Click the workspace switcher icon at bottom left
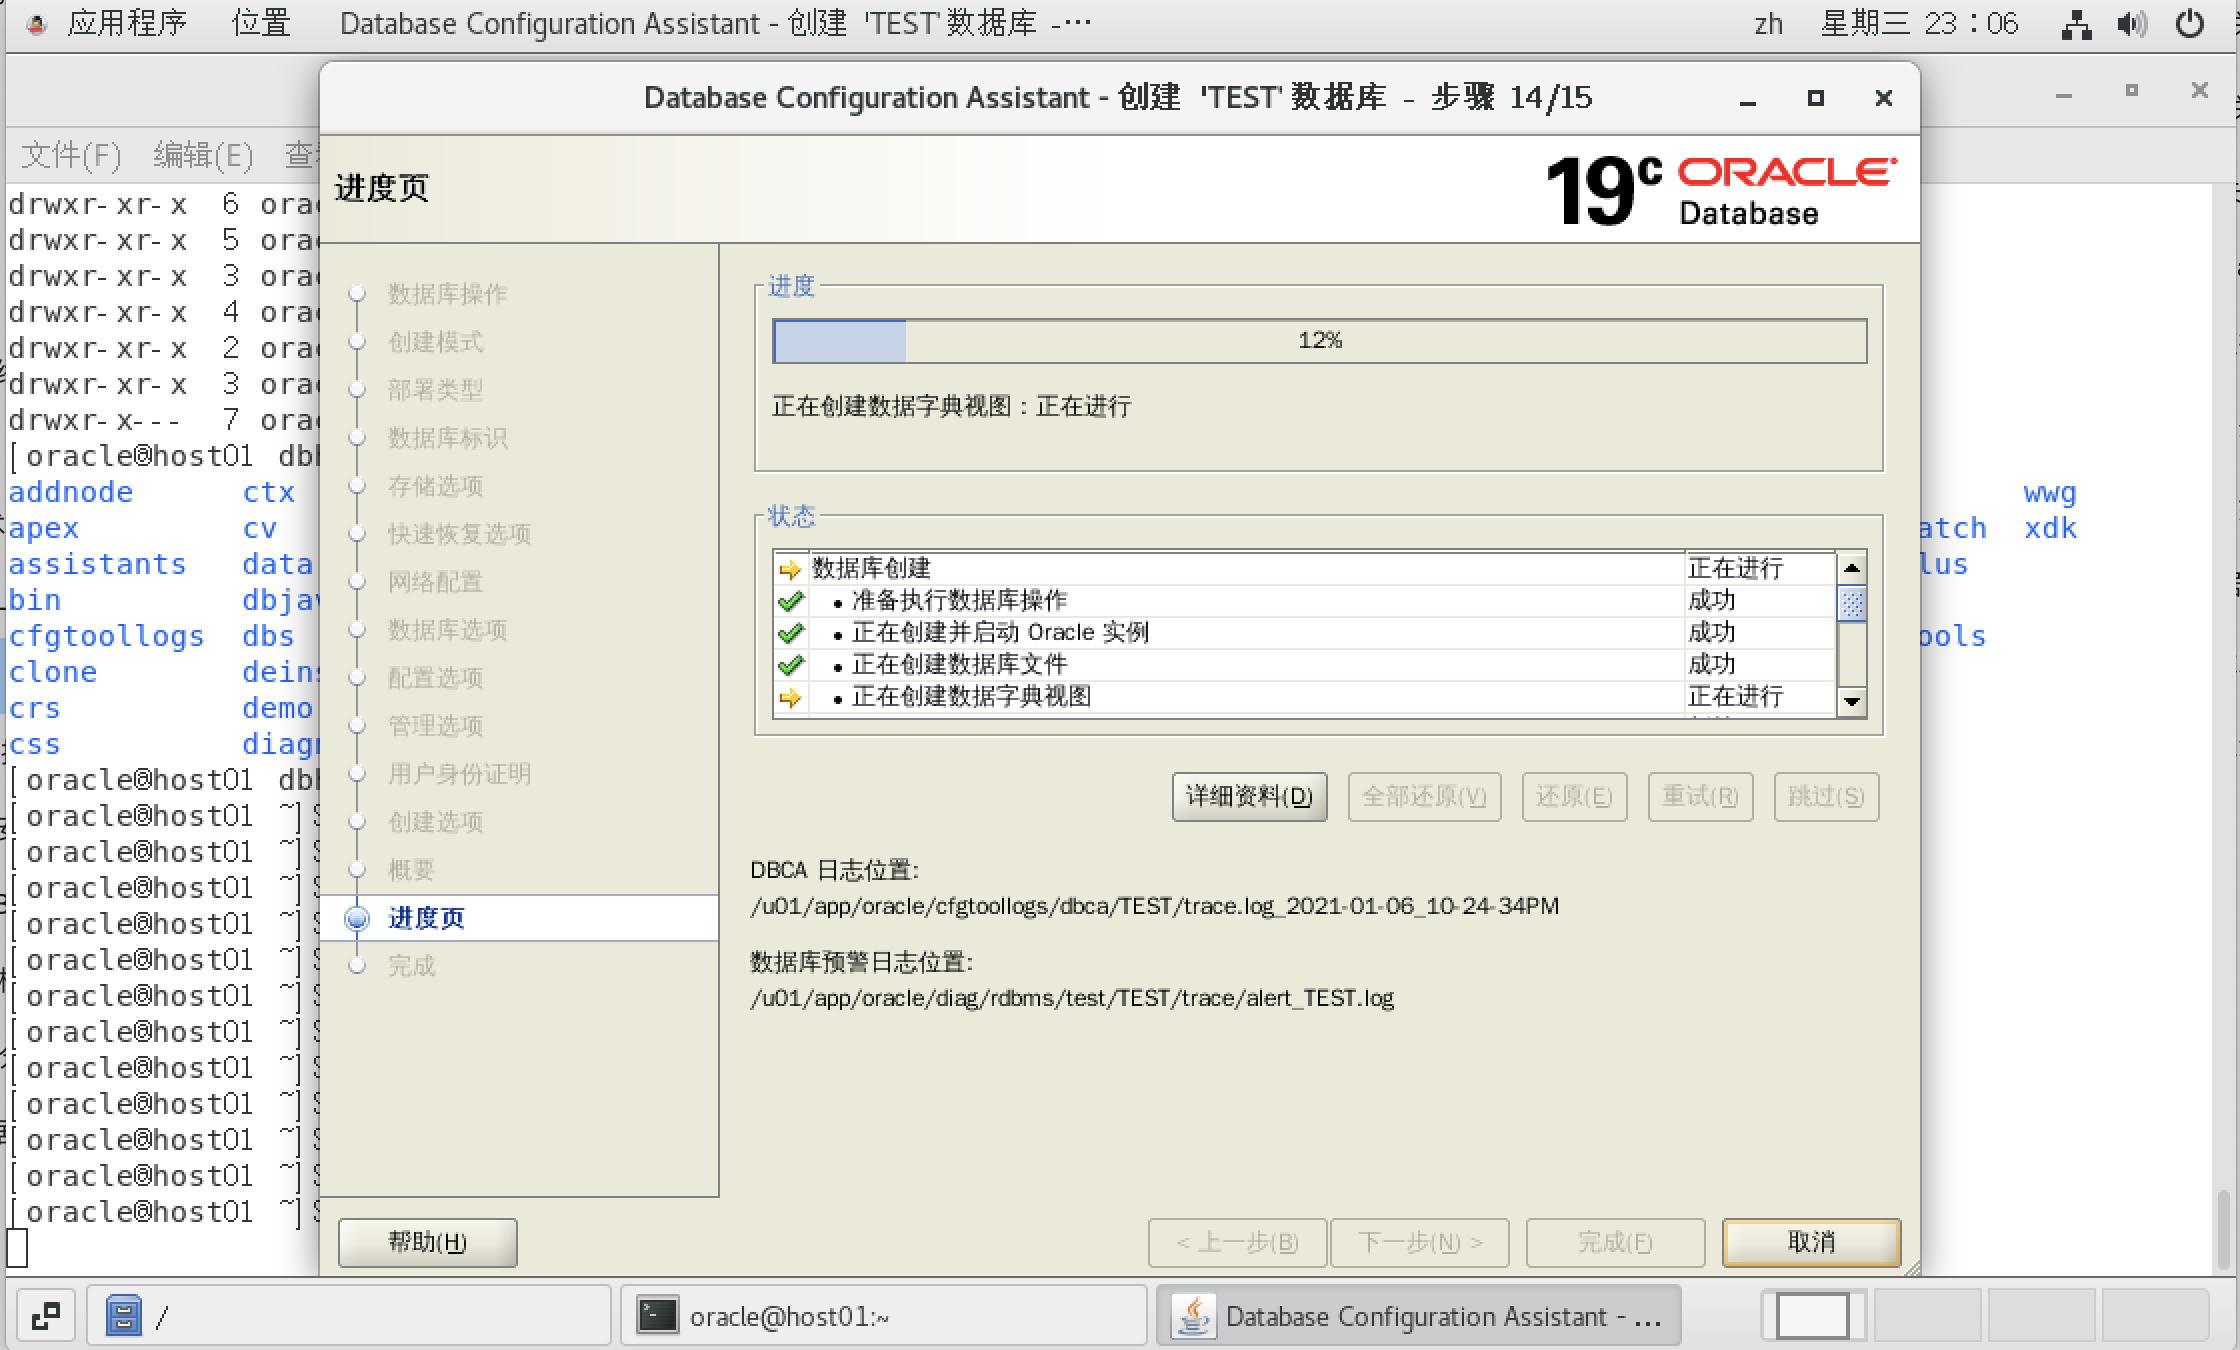Viewport: 2240px width, 1350px height. click(44, 1315)
